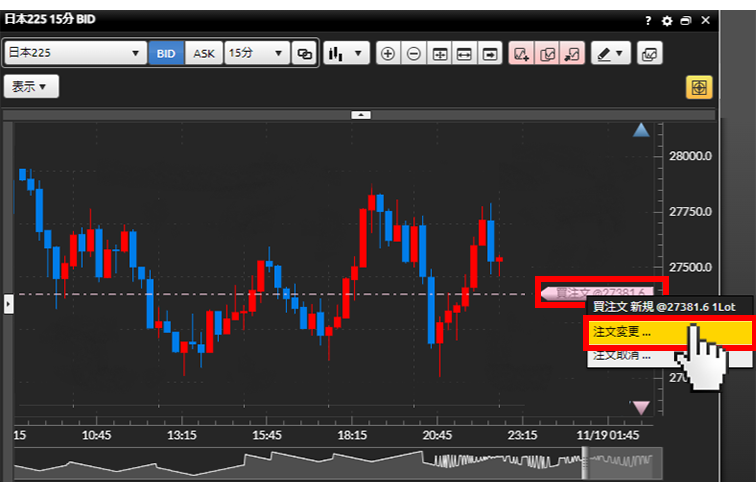Click the fit chart horizontally icon
The width and height of the screenshot is (756, 492).
tap(464, 53)
